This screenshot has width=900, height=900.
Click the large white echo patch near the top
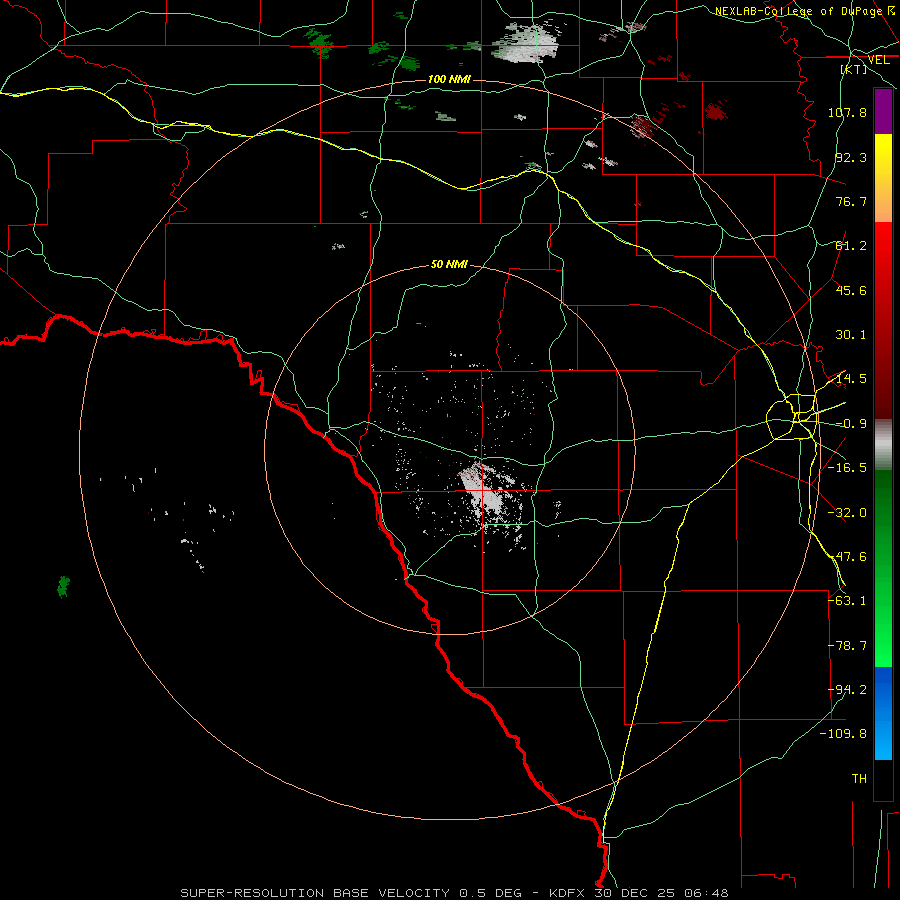[x=525, y=43]
